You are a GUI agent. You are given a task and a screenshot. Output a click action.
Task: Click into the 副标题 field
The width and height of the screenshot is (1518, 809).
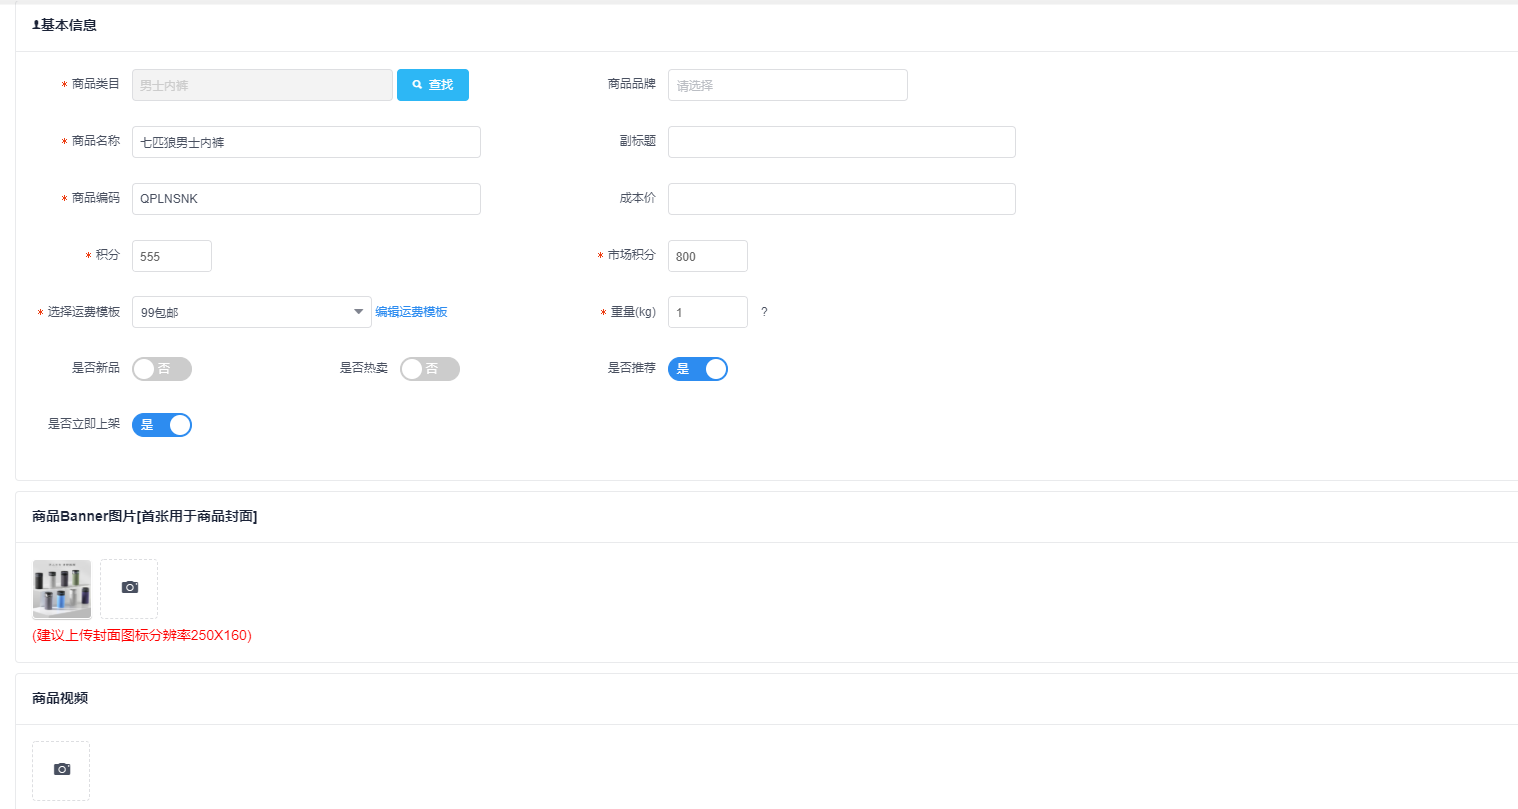click(841, 142)
